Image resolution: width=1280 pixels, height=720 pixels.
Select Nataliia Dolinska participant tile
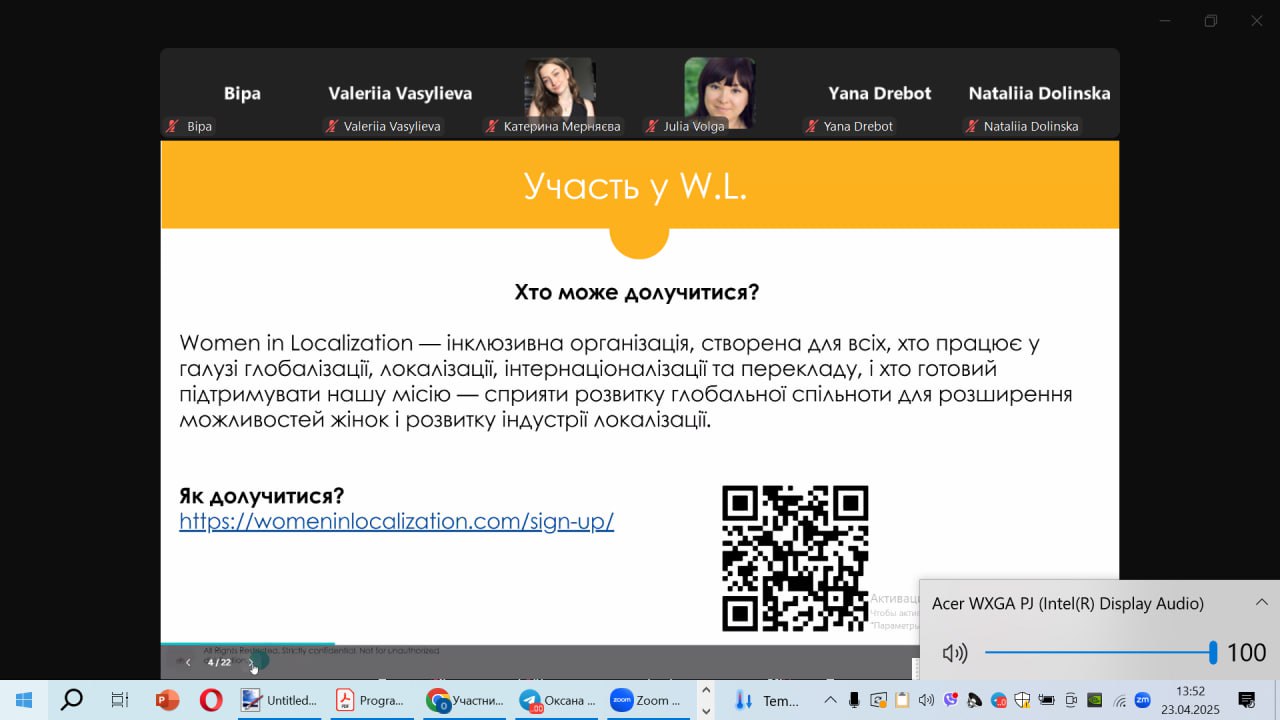tap(1039, 93)
